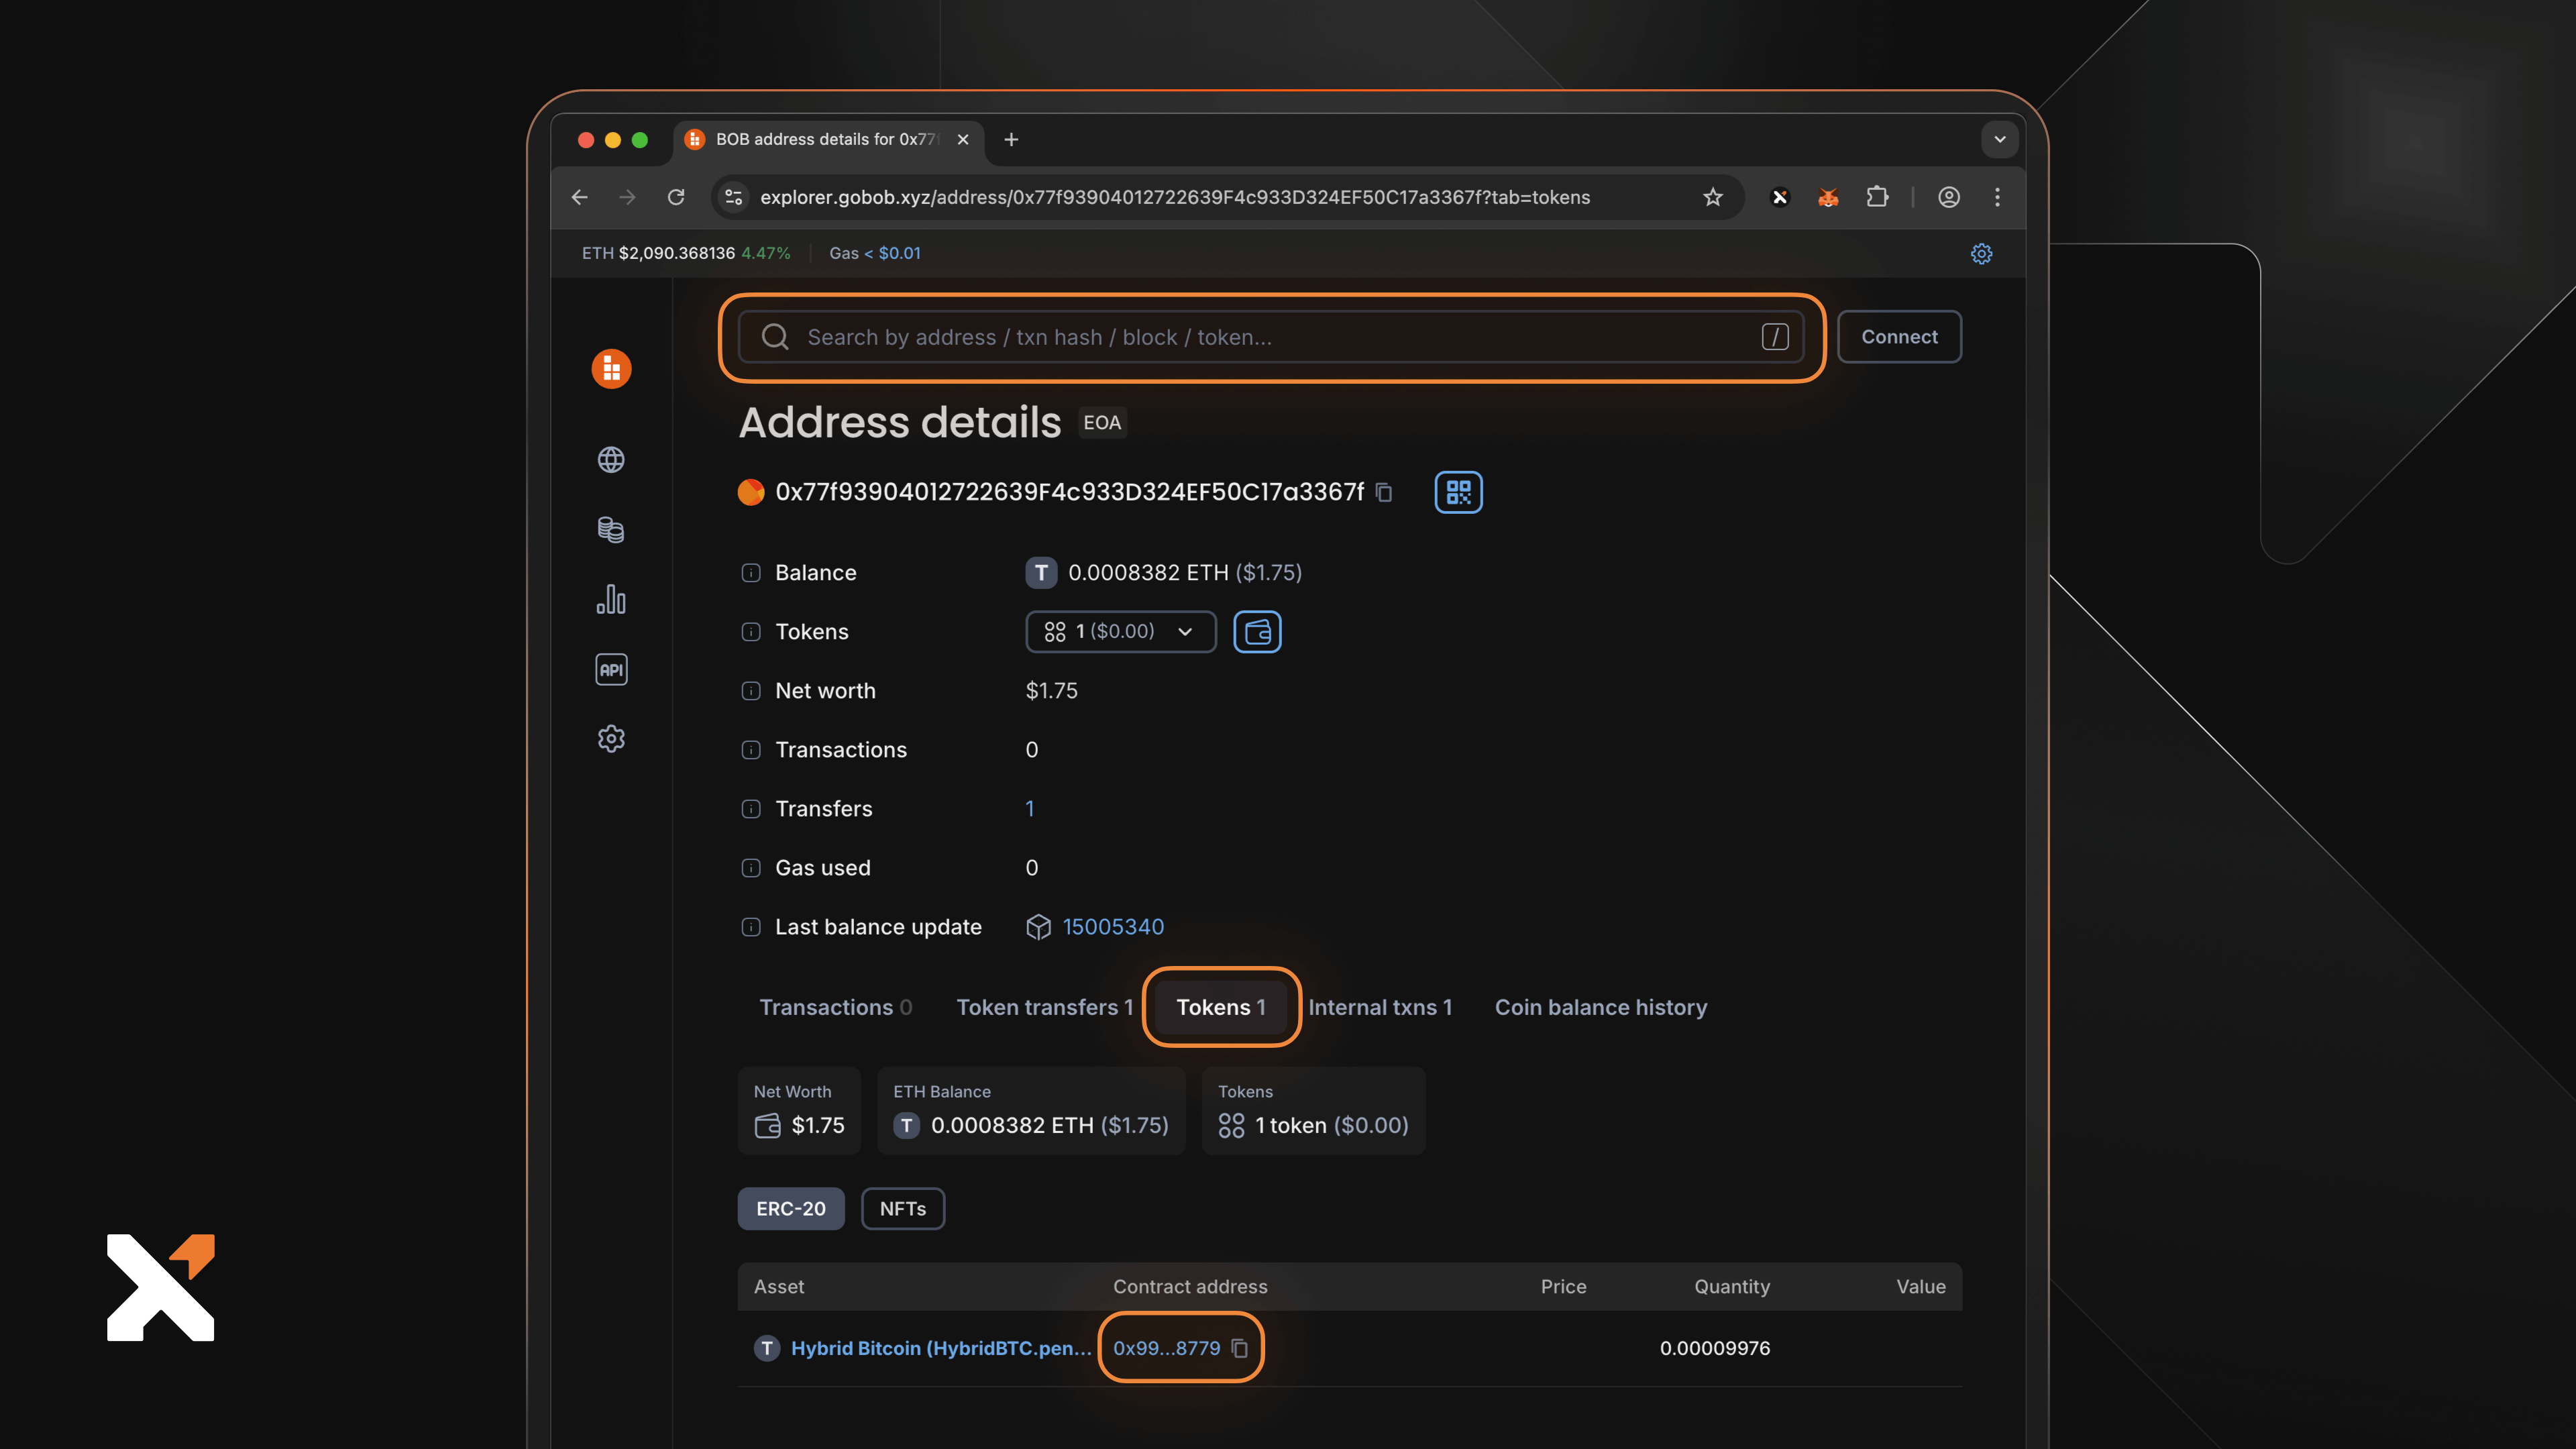Open the browser extensions puzzle icon
2576x1449 pixels.
point(1877,197)
